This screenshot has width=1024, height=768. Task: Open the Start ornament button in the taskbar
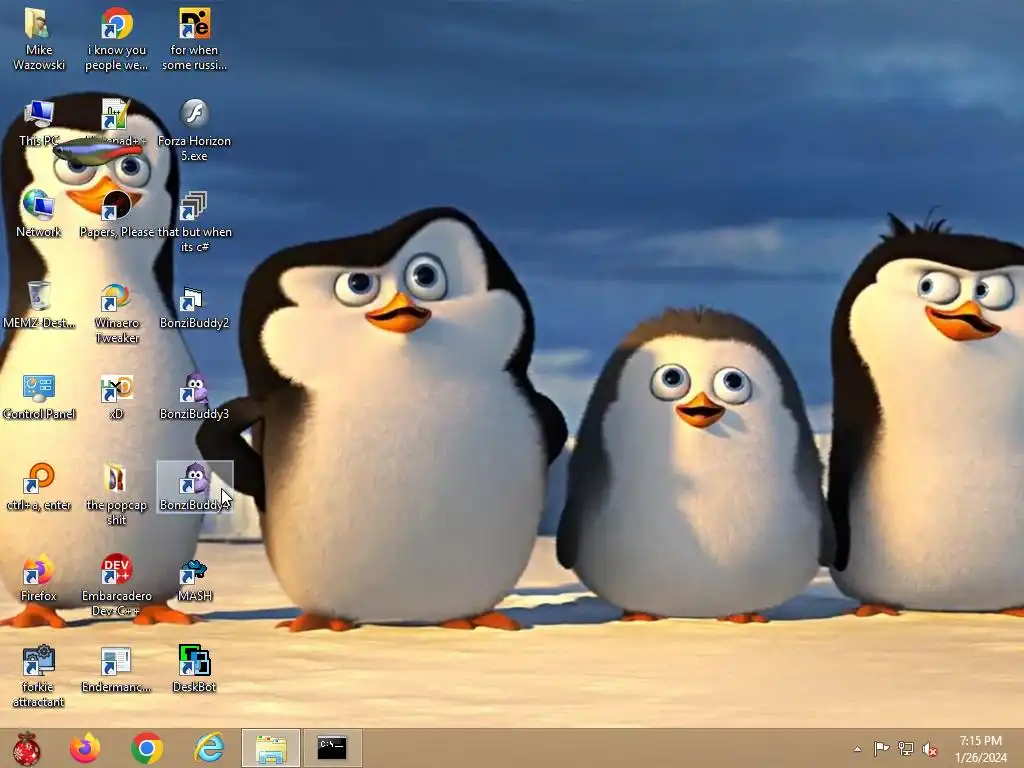point(26,748)
